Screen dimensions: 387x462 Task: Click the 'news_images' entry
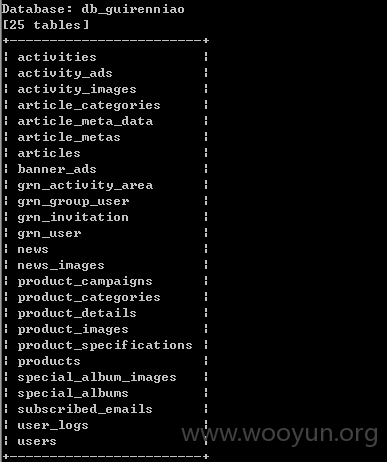click(x=61, y=265)
